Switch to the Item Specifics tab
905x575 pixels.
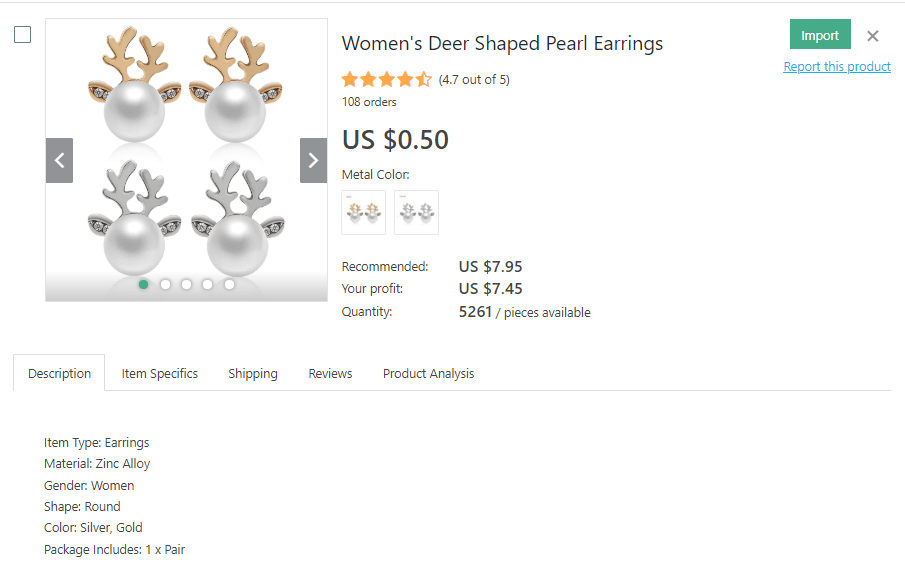pyautogui.click(x=160, y=373)
